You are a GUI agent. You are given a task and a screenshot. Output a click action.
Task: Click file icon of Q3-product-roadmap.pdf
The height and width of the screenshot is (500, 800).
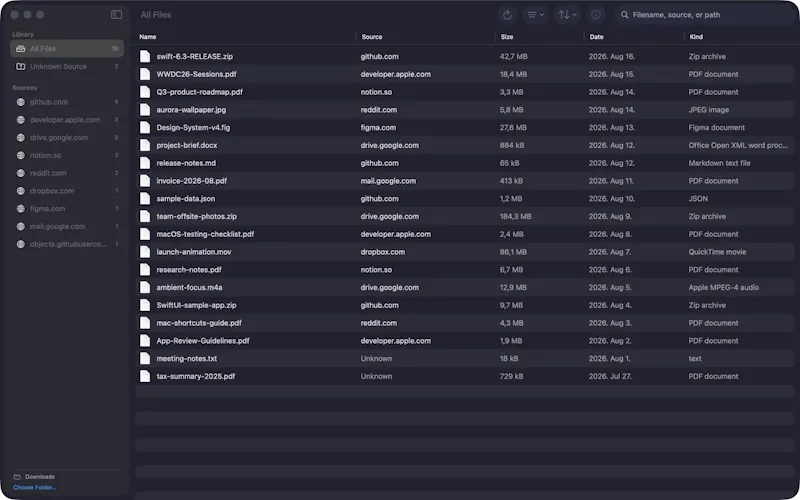coord(145,92)
